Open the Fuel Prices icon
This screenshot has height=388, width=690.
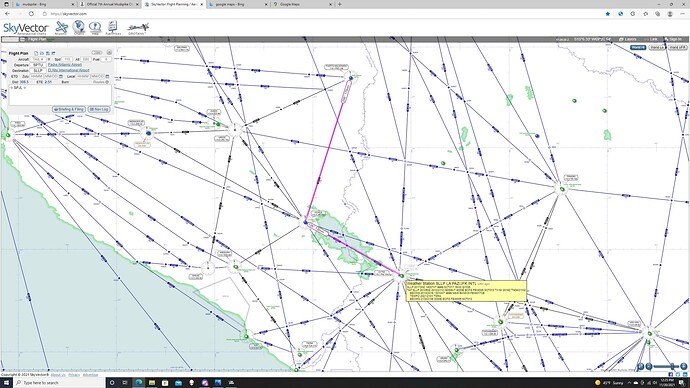pyautogui.click(x=113, y=27)
